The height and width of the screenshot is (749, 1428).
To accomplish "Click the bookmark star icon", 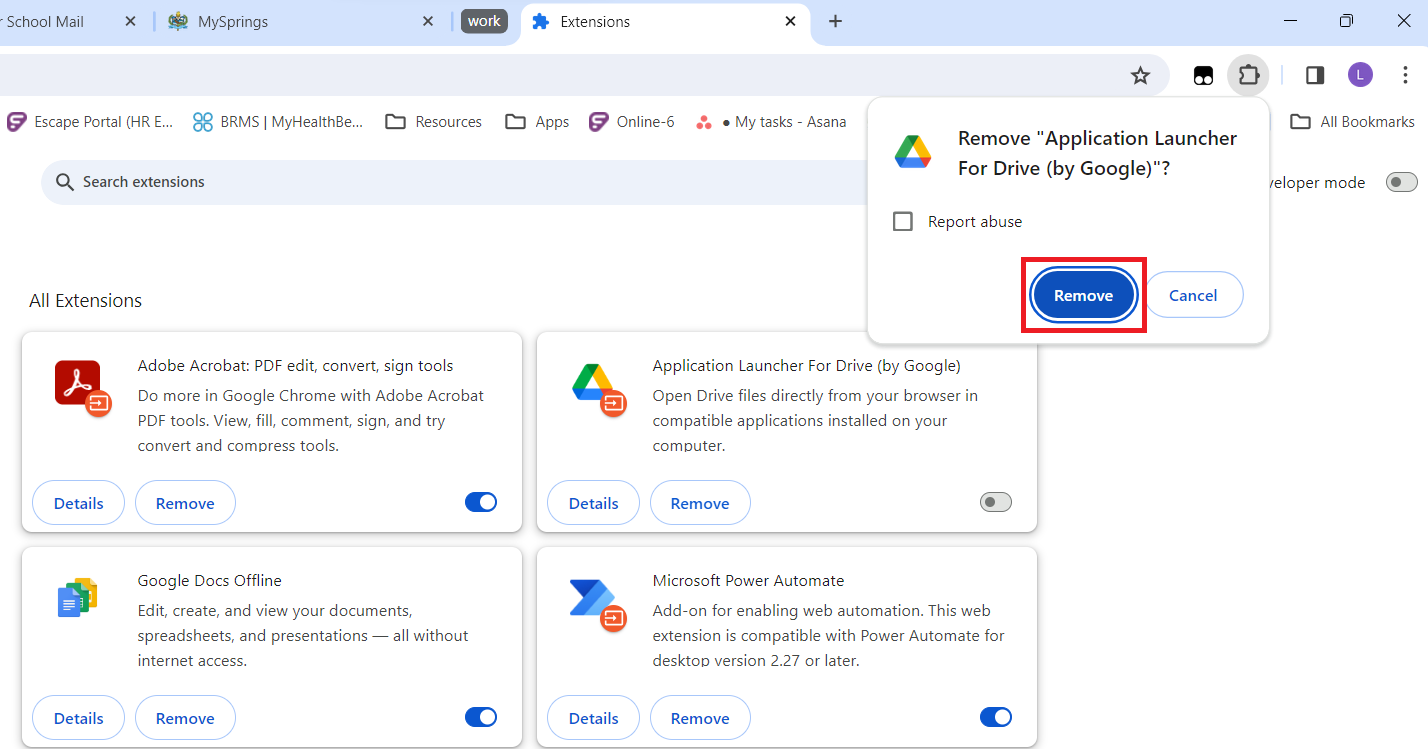I will (1140, 75).
